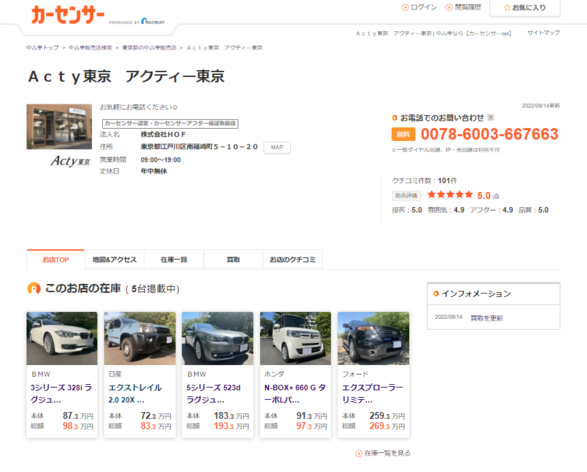Click the MAP button next to address
The height and width of the screenshot is (472, 587).
[x=277, y=147]
